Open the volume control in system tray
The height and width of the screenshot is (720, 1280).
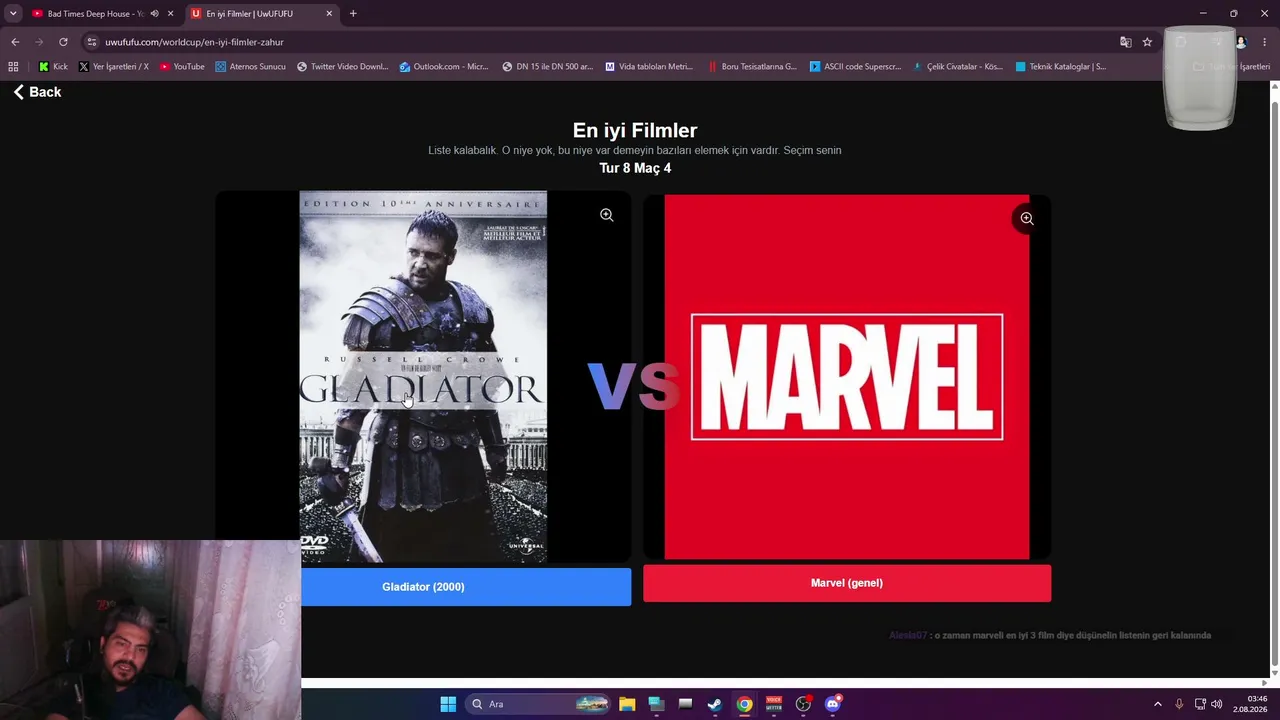[x=1217, y=704]
